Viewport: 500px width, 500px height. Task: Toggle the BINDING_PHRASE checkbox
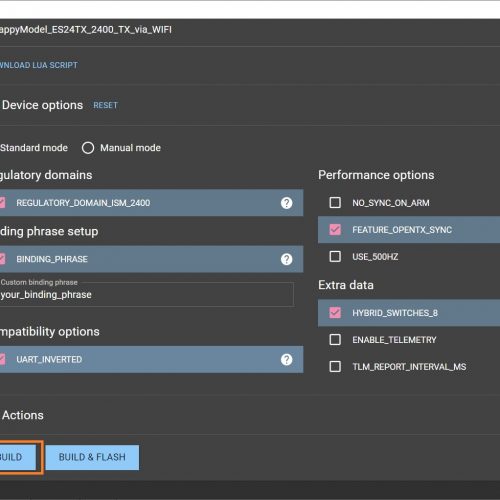coord(2,259)
